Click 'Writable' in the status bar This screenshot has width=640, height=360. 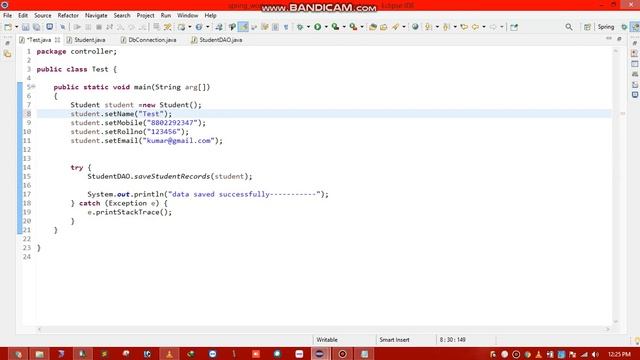[x=327, y=340]
